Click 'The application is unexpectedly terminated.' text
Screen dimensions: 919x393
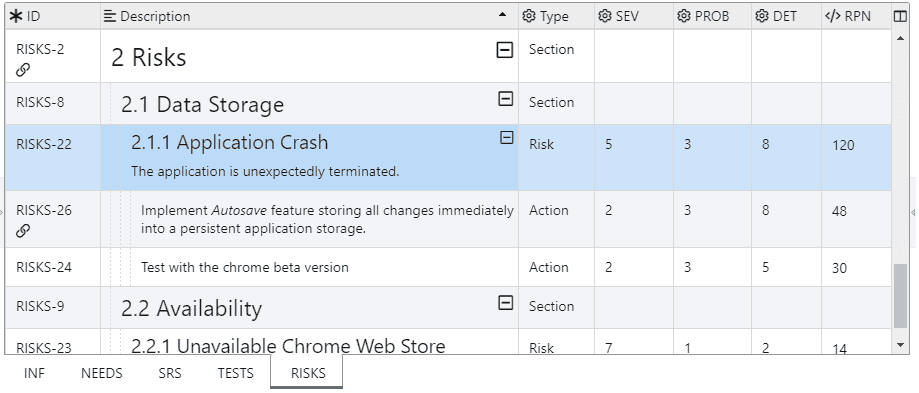pyautogui.click(x=265, y=172)
